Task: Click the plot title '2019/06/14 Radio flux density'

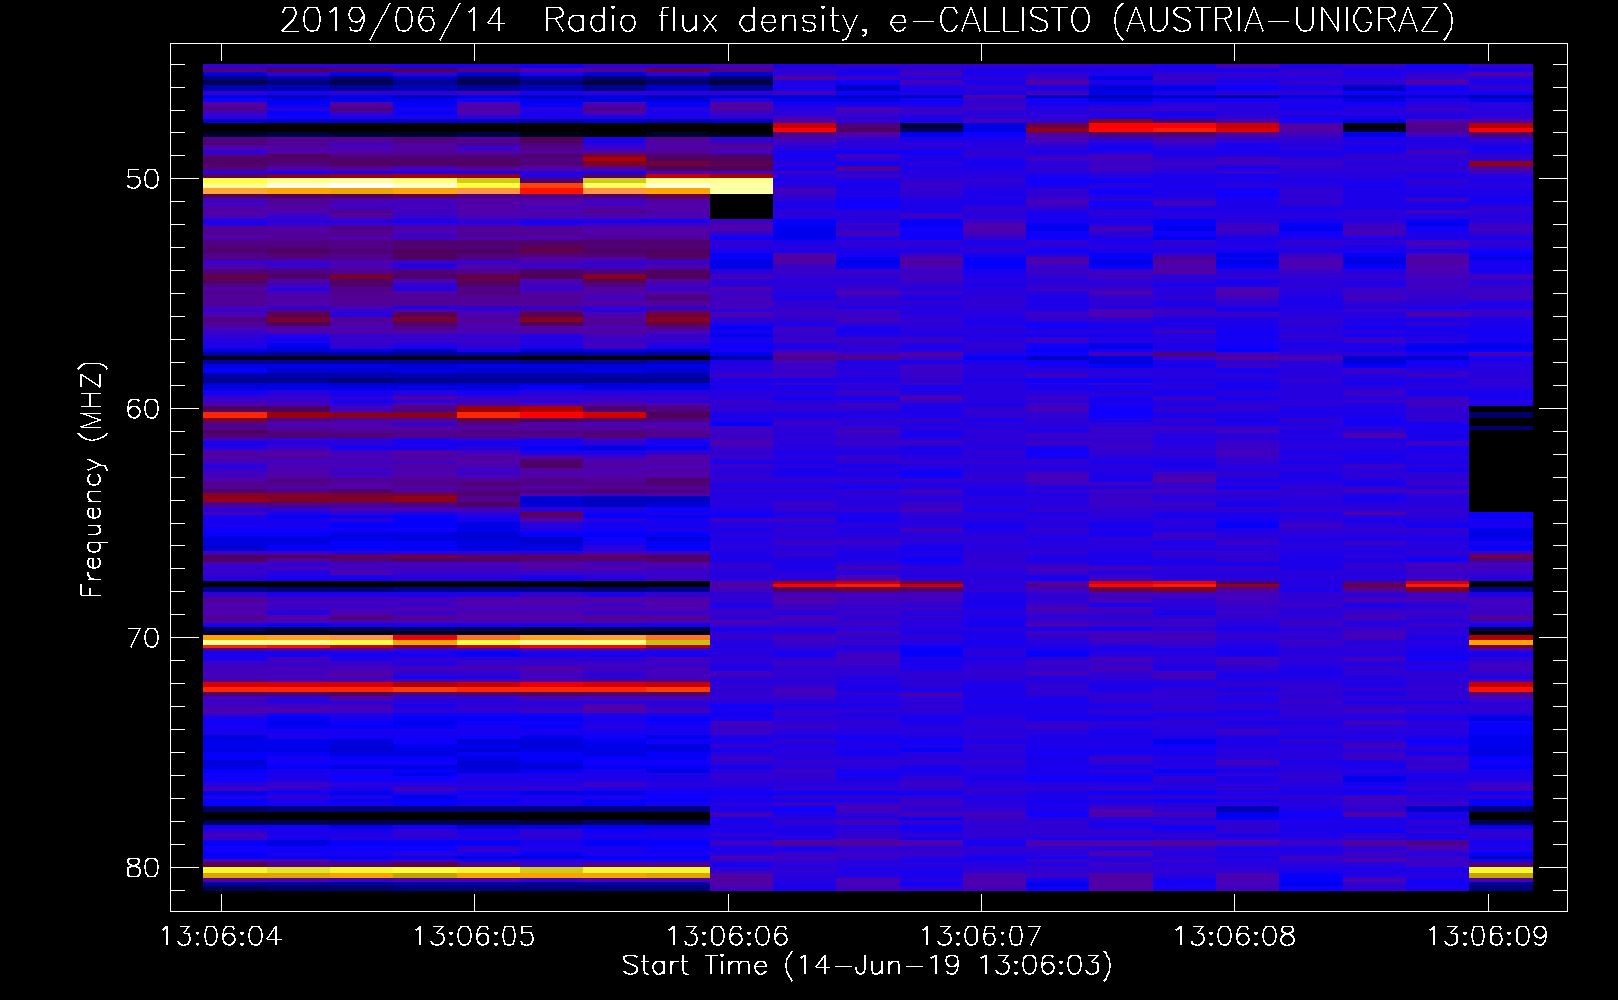Action: click(x=574, y=20)
